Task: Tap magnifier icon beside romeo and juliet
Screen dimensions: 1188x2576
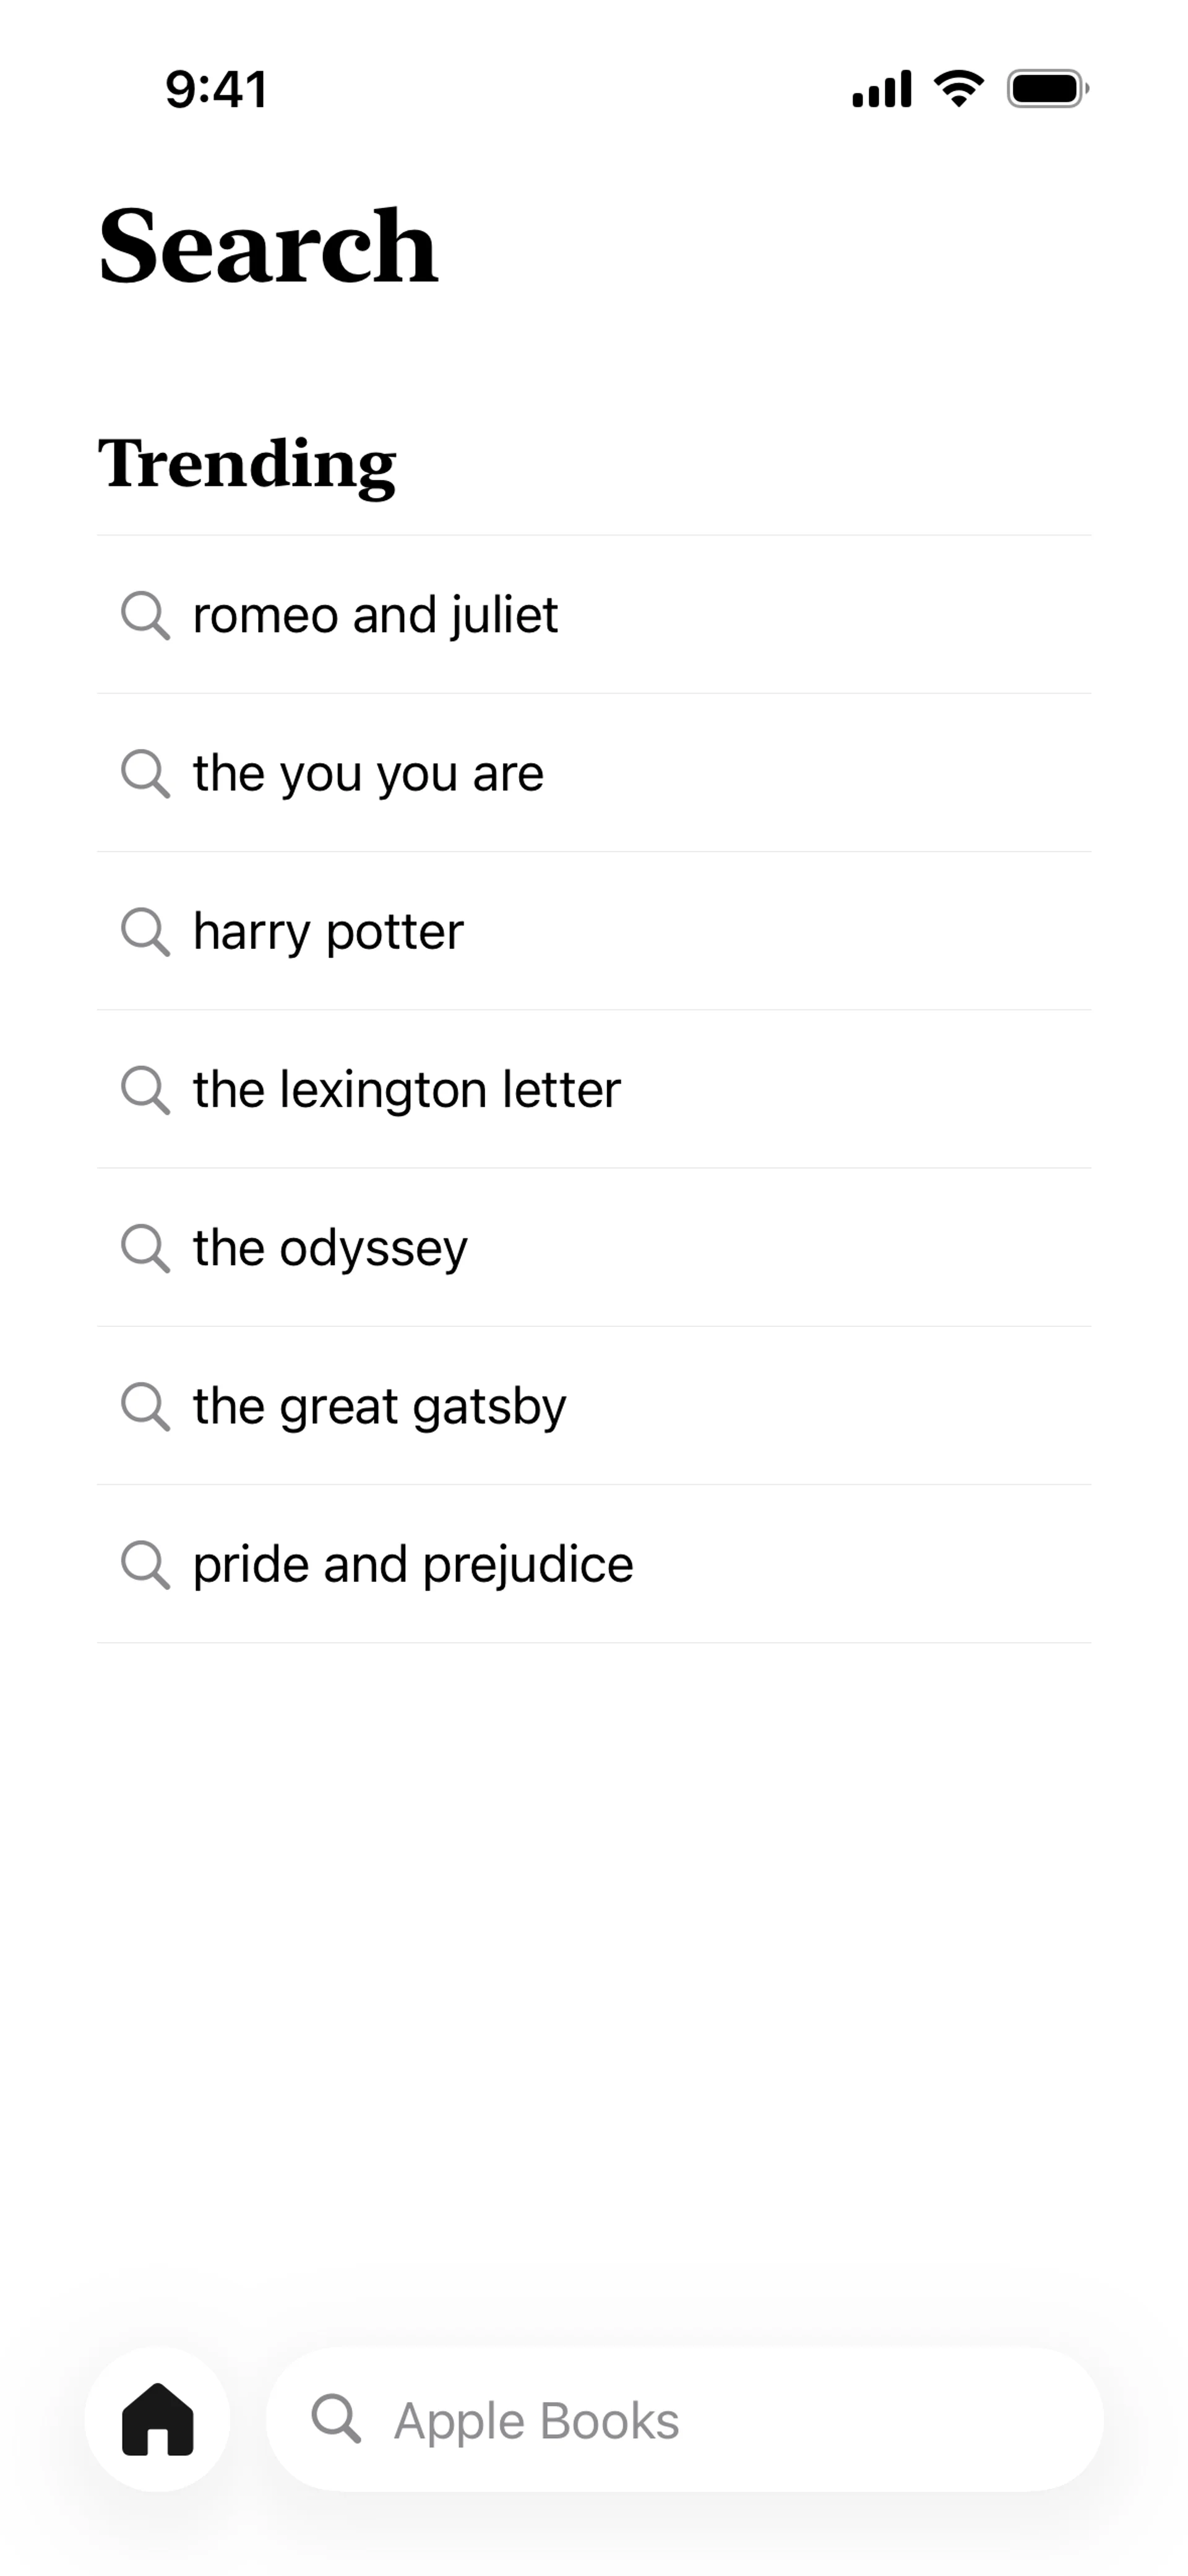Action: pyautogui.click(x=145, y=614)
